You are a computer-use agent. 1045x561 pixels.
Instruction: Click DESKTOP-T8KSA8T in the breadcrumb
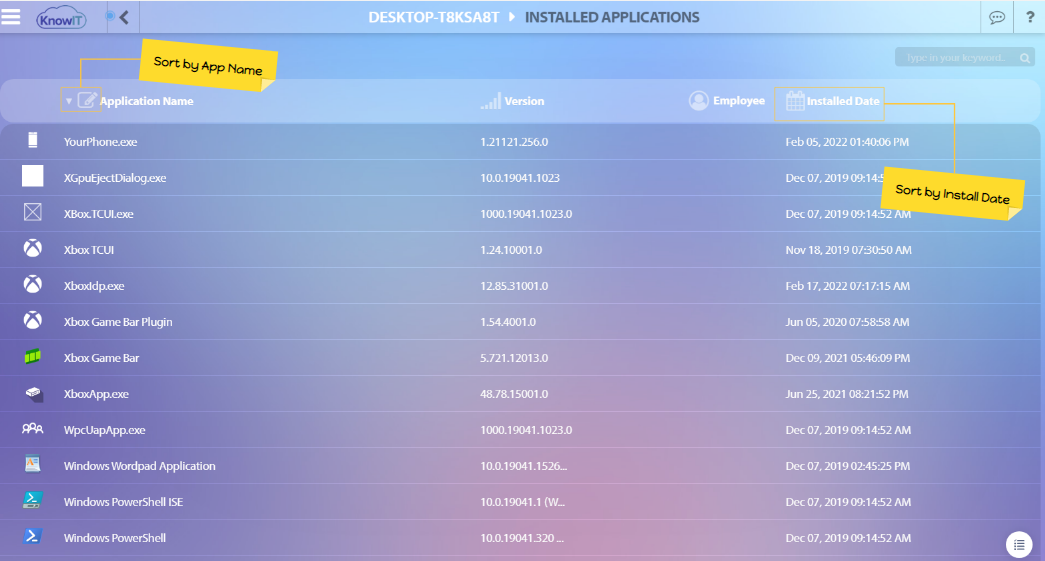click(x=434, y=17)
